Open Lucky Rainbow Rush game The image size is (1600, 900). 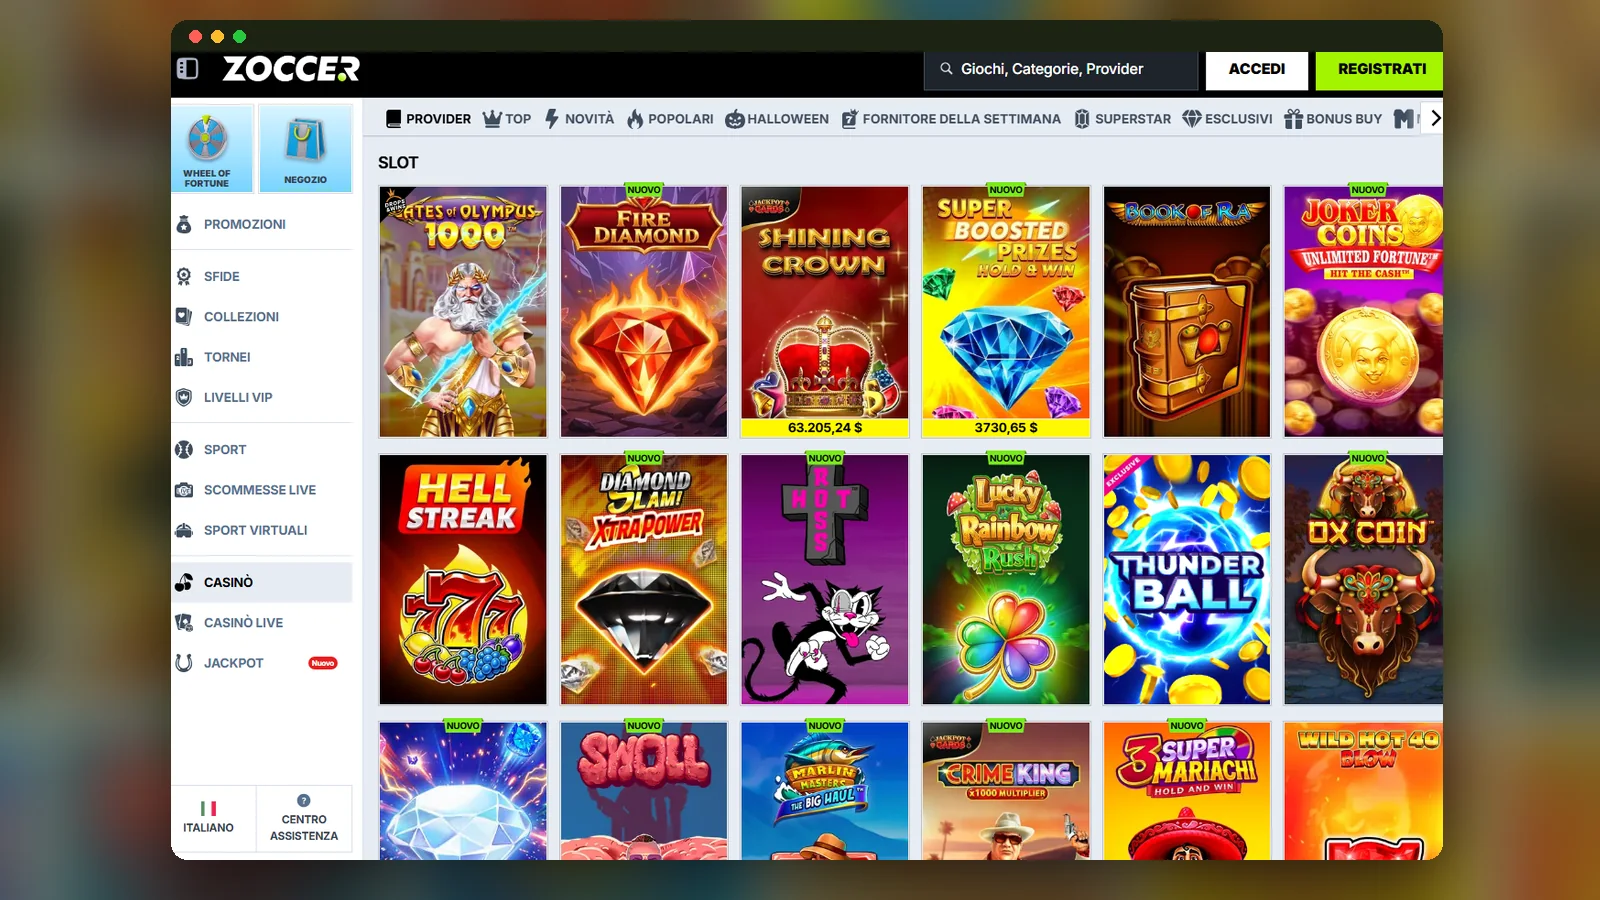click(x=1006, y=579)
